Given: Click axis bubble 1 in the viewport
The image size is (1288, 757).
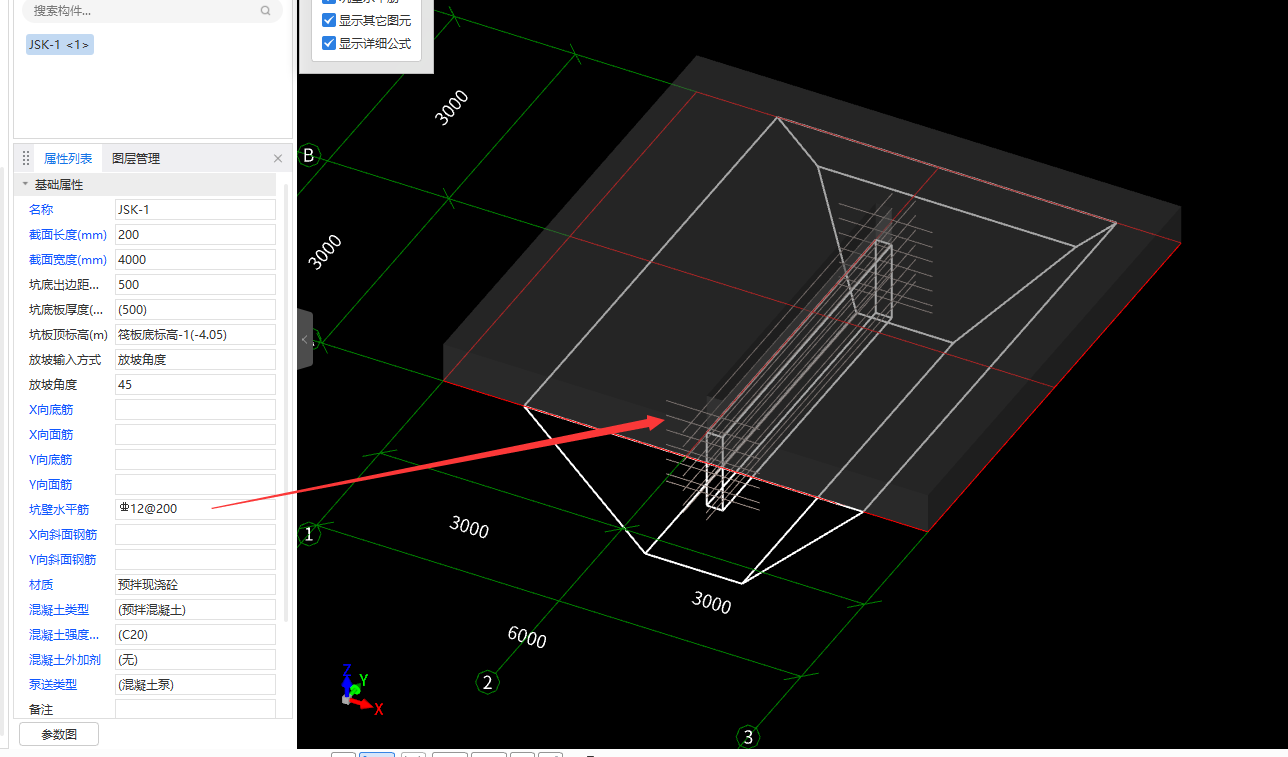Looking at the screenshot, I should coord(309,534).
